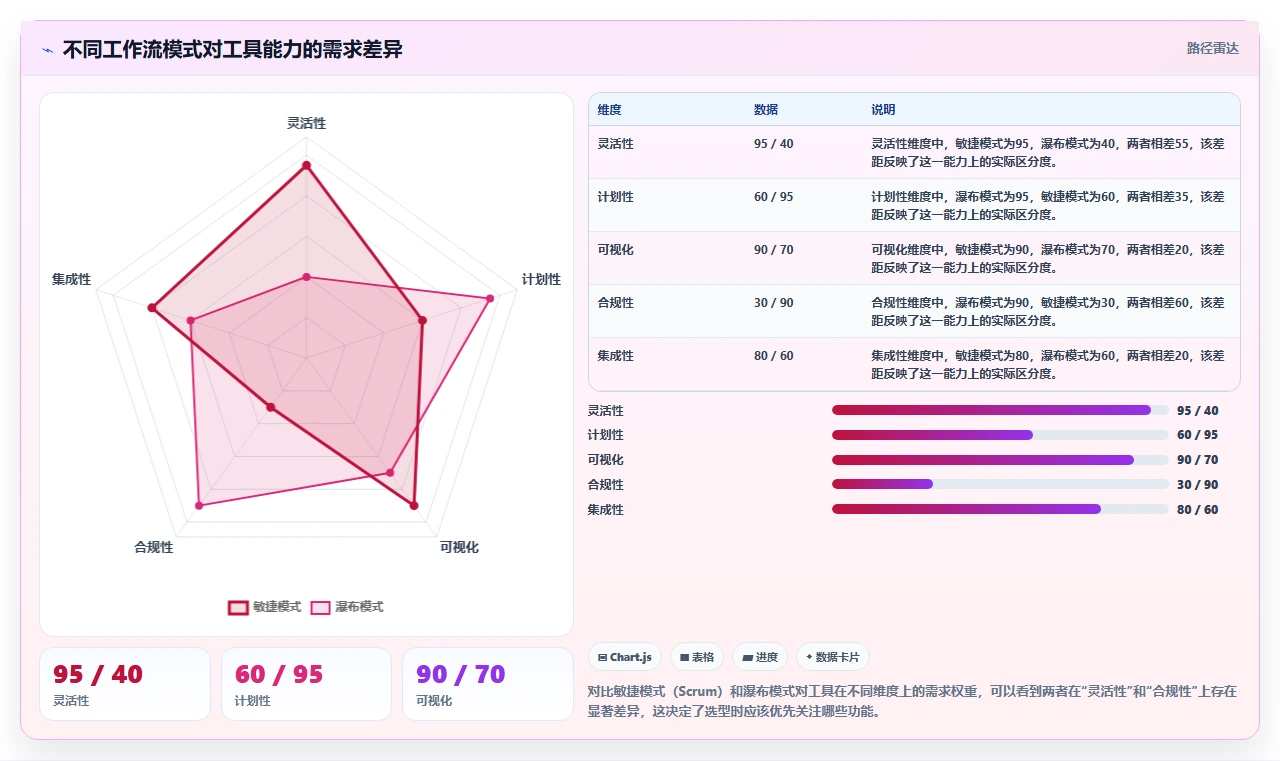Click the 灵活性 axis label on radar
The height and width of the screenshot is (761, 1280).
pos(306,123)
